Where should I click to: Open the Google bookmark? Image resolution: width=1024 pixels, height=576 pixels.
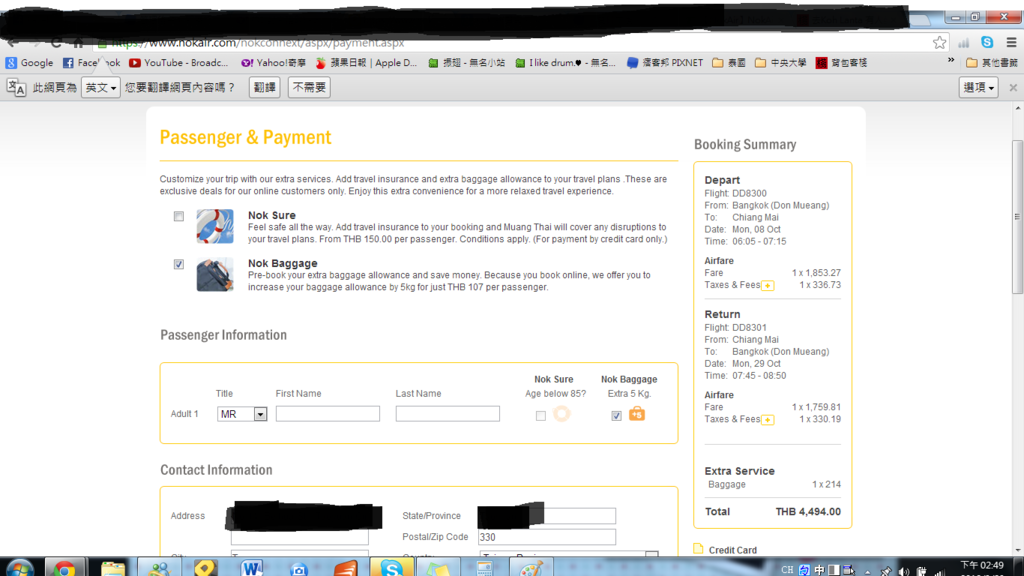(29, 63)
